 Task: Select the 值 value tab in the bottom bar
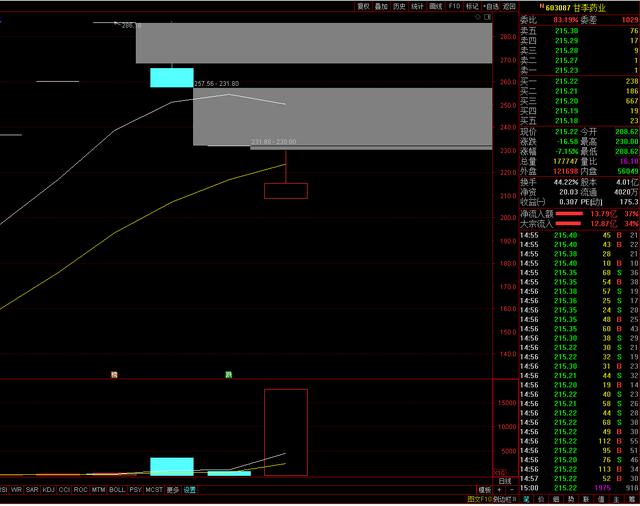[601, 499]
